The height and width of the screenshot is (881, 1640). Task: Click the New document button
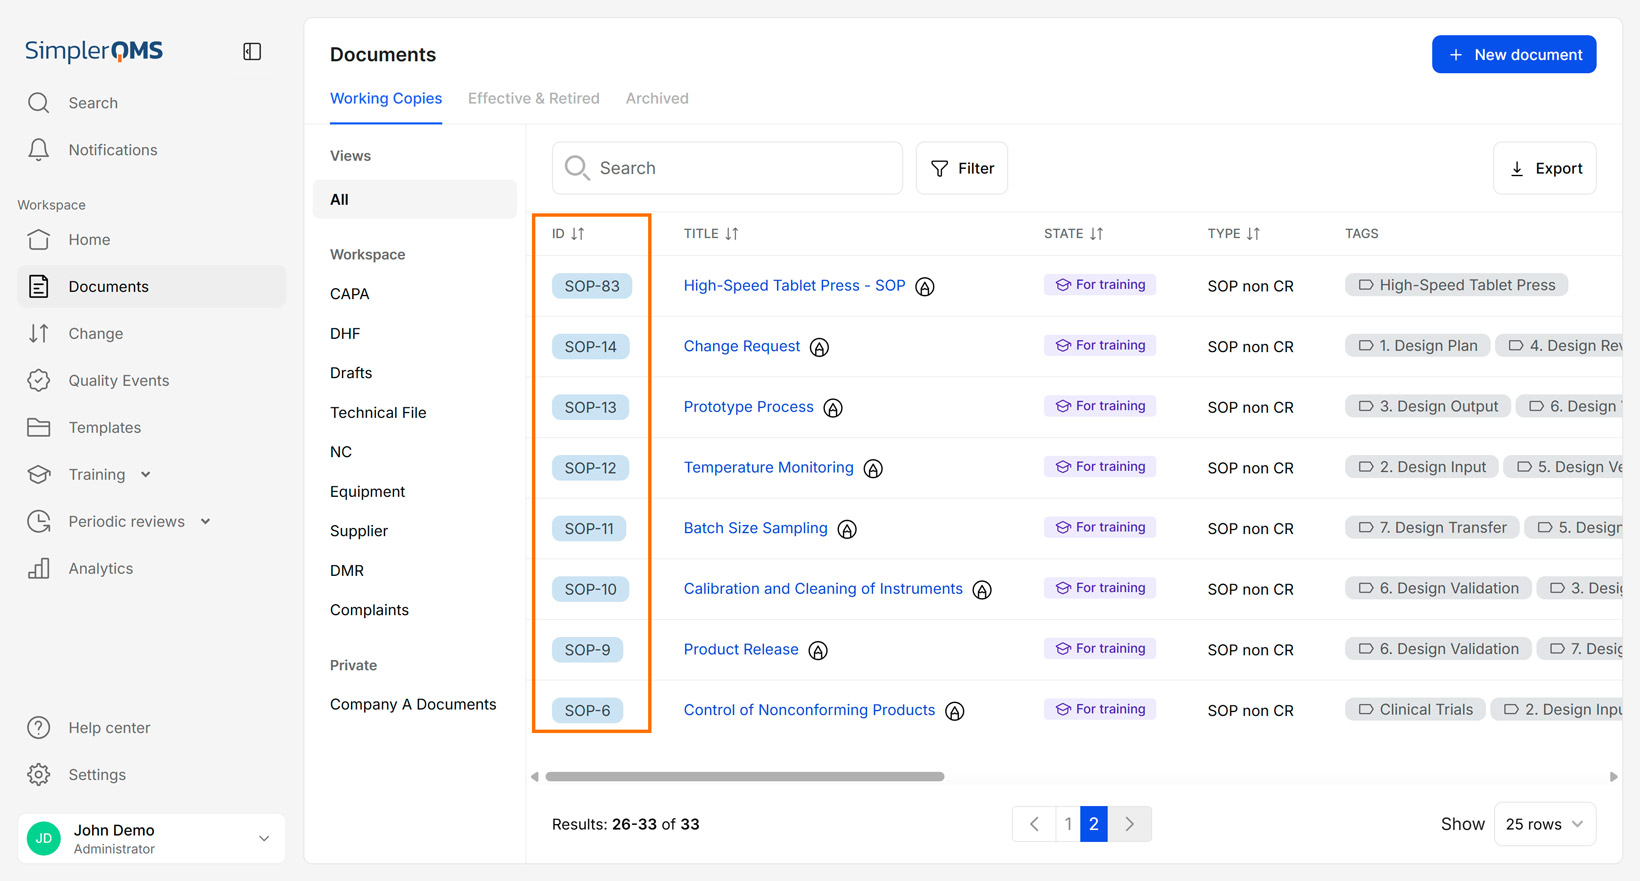1514,55
